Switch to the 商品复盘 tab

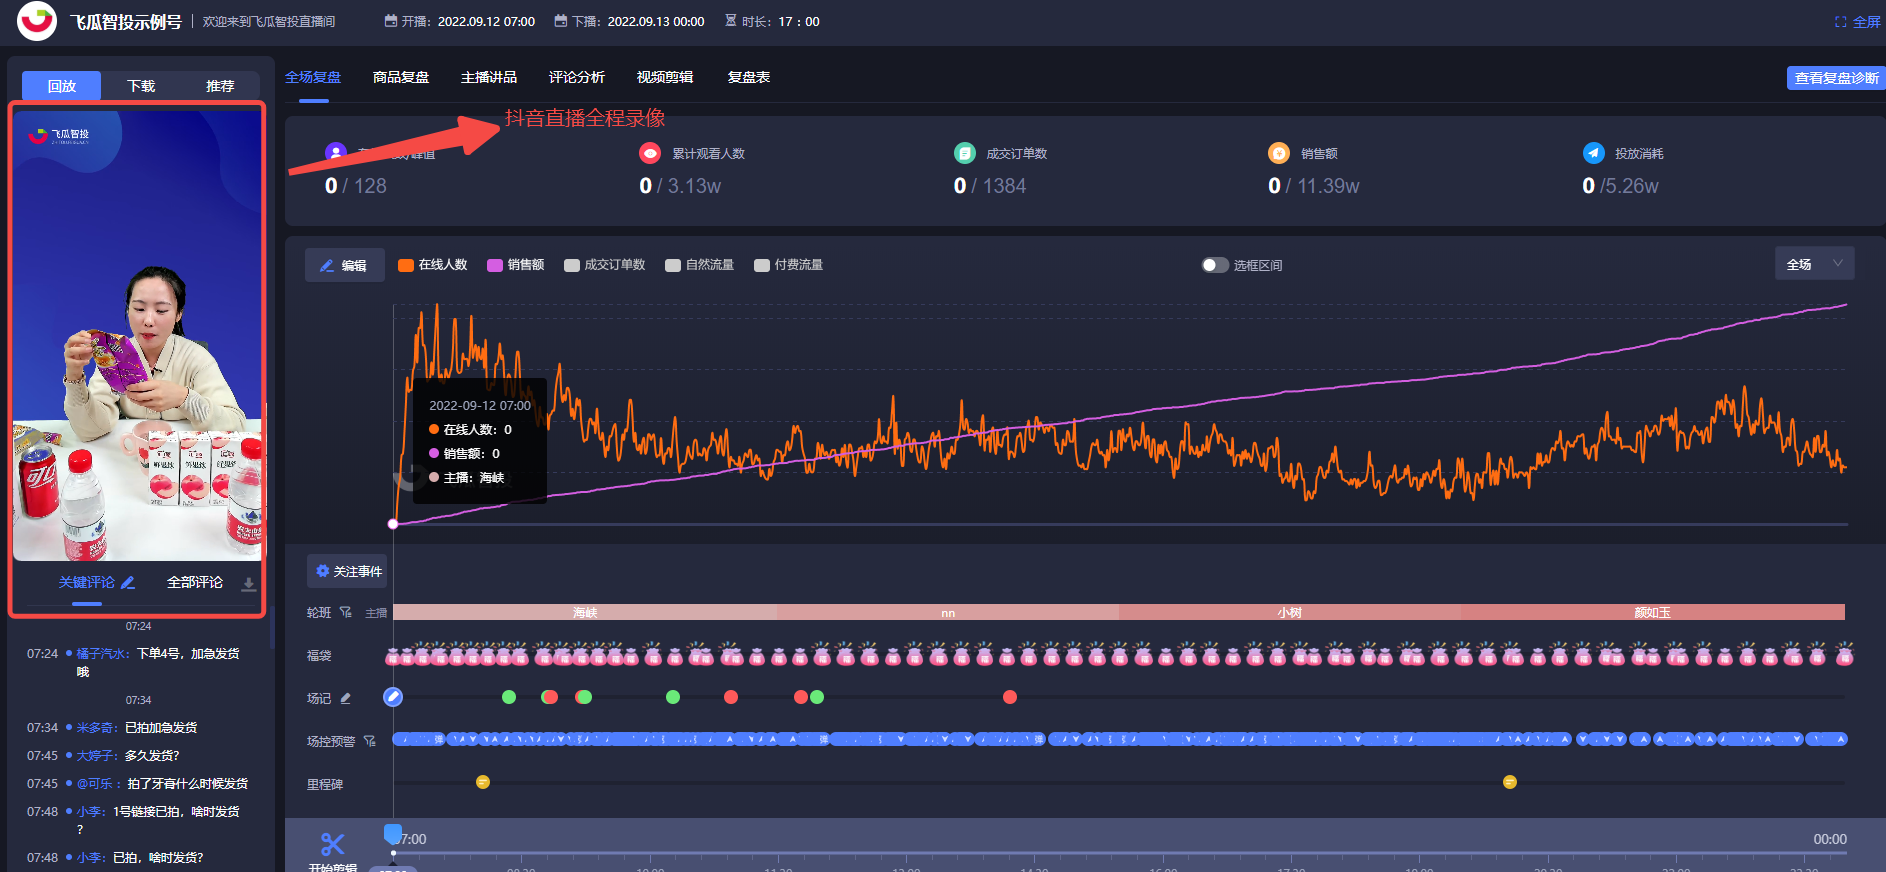click(x=400, y=77)
